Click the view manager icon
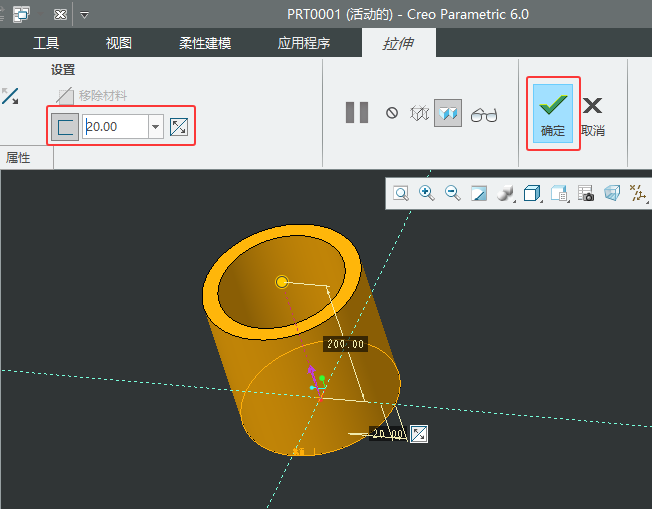Viewport: 652px width, 509px height. [x=586, y=193]
